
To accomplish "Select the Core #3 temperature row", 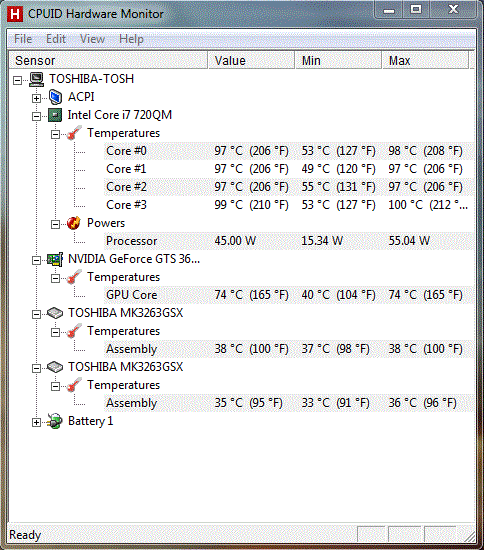I will [289, 205].
